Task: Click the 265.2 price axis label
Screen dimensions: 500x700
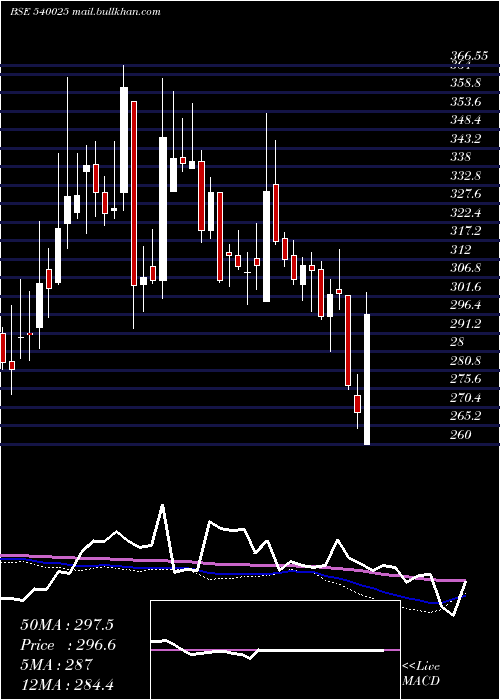Action: click(465, 417)
